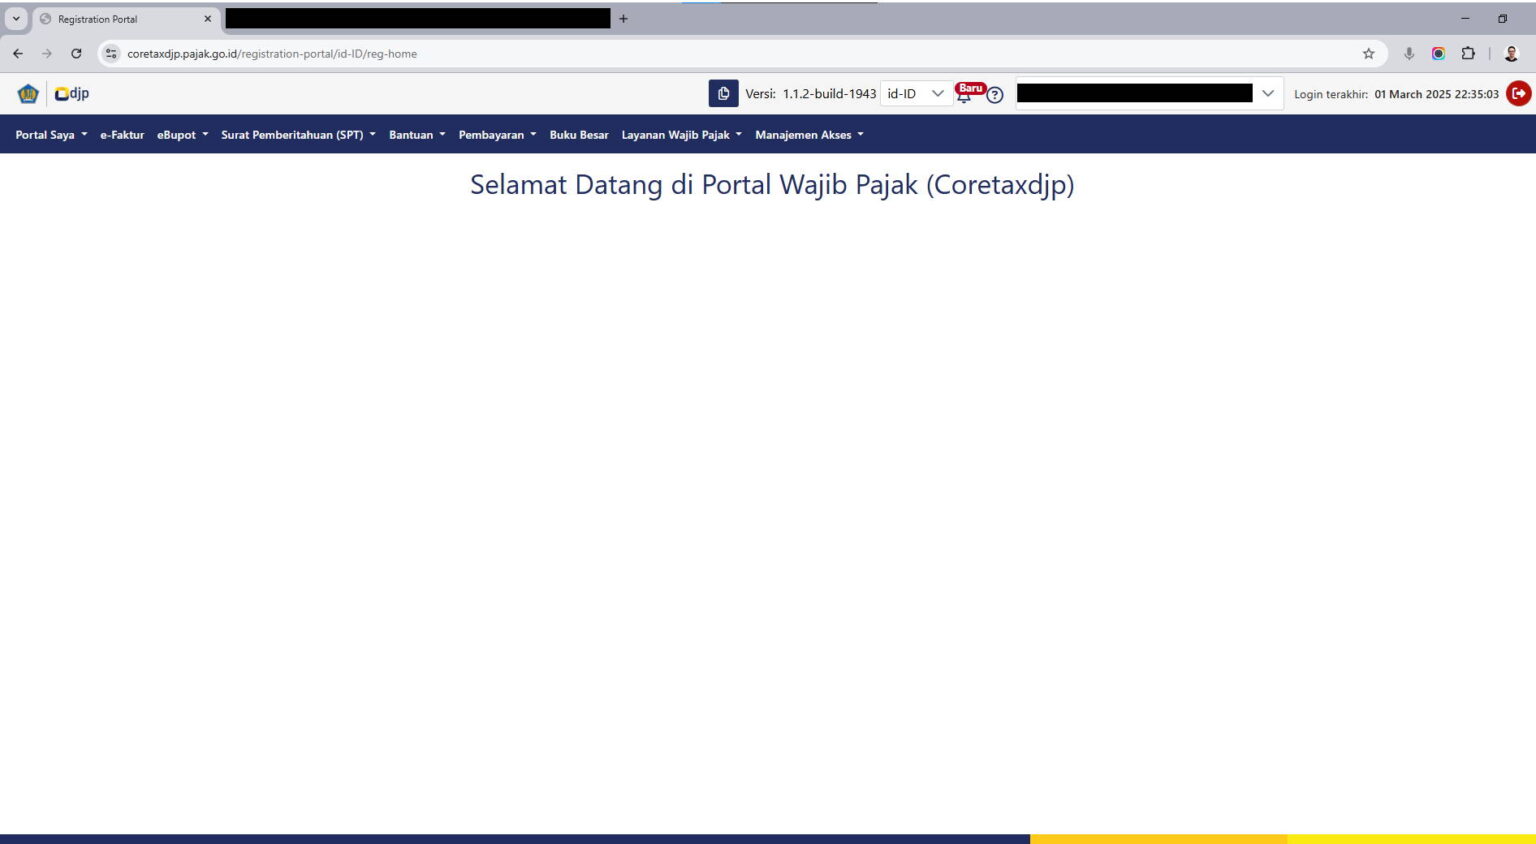Open the Buku Besar page

point(579,134)
